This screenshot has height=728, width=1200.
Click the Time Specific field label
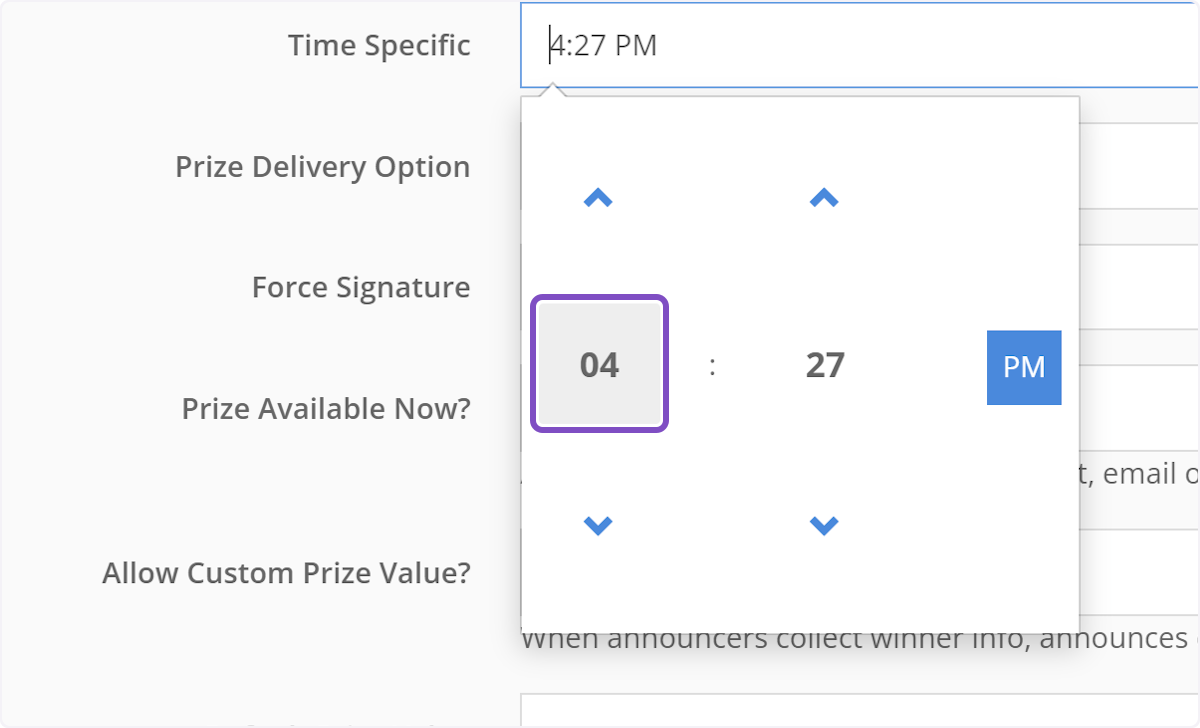point(379,45)
